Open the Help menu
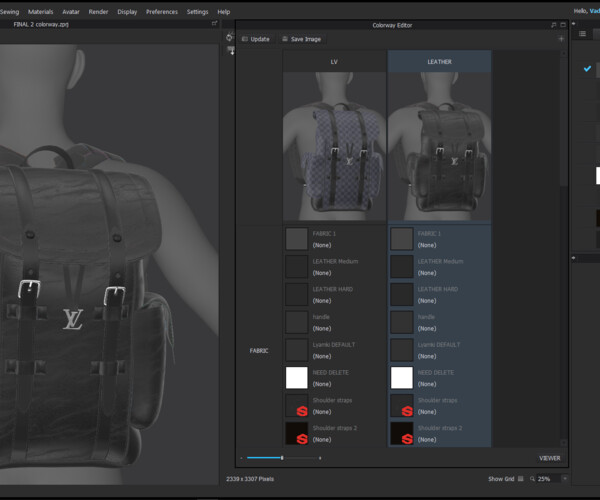600x500 pixels. tap(223, 12)
